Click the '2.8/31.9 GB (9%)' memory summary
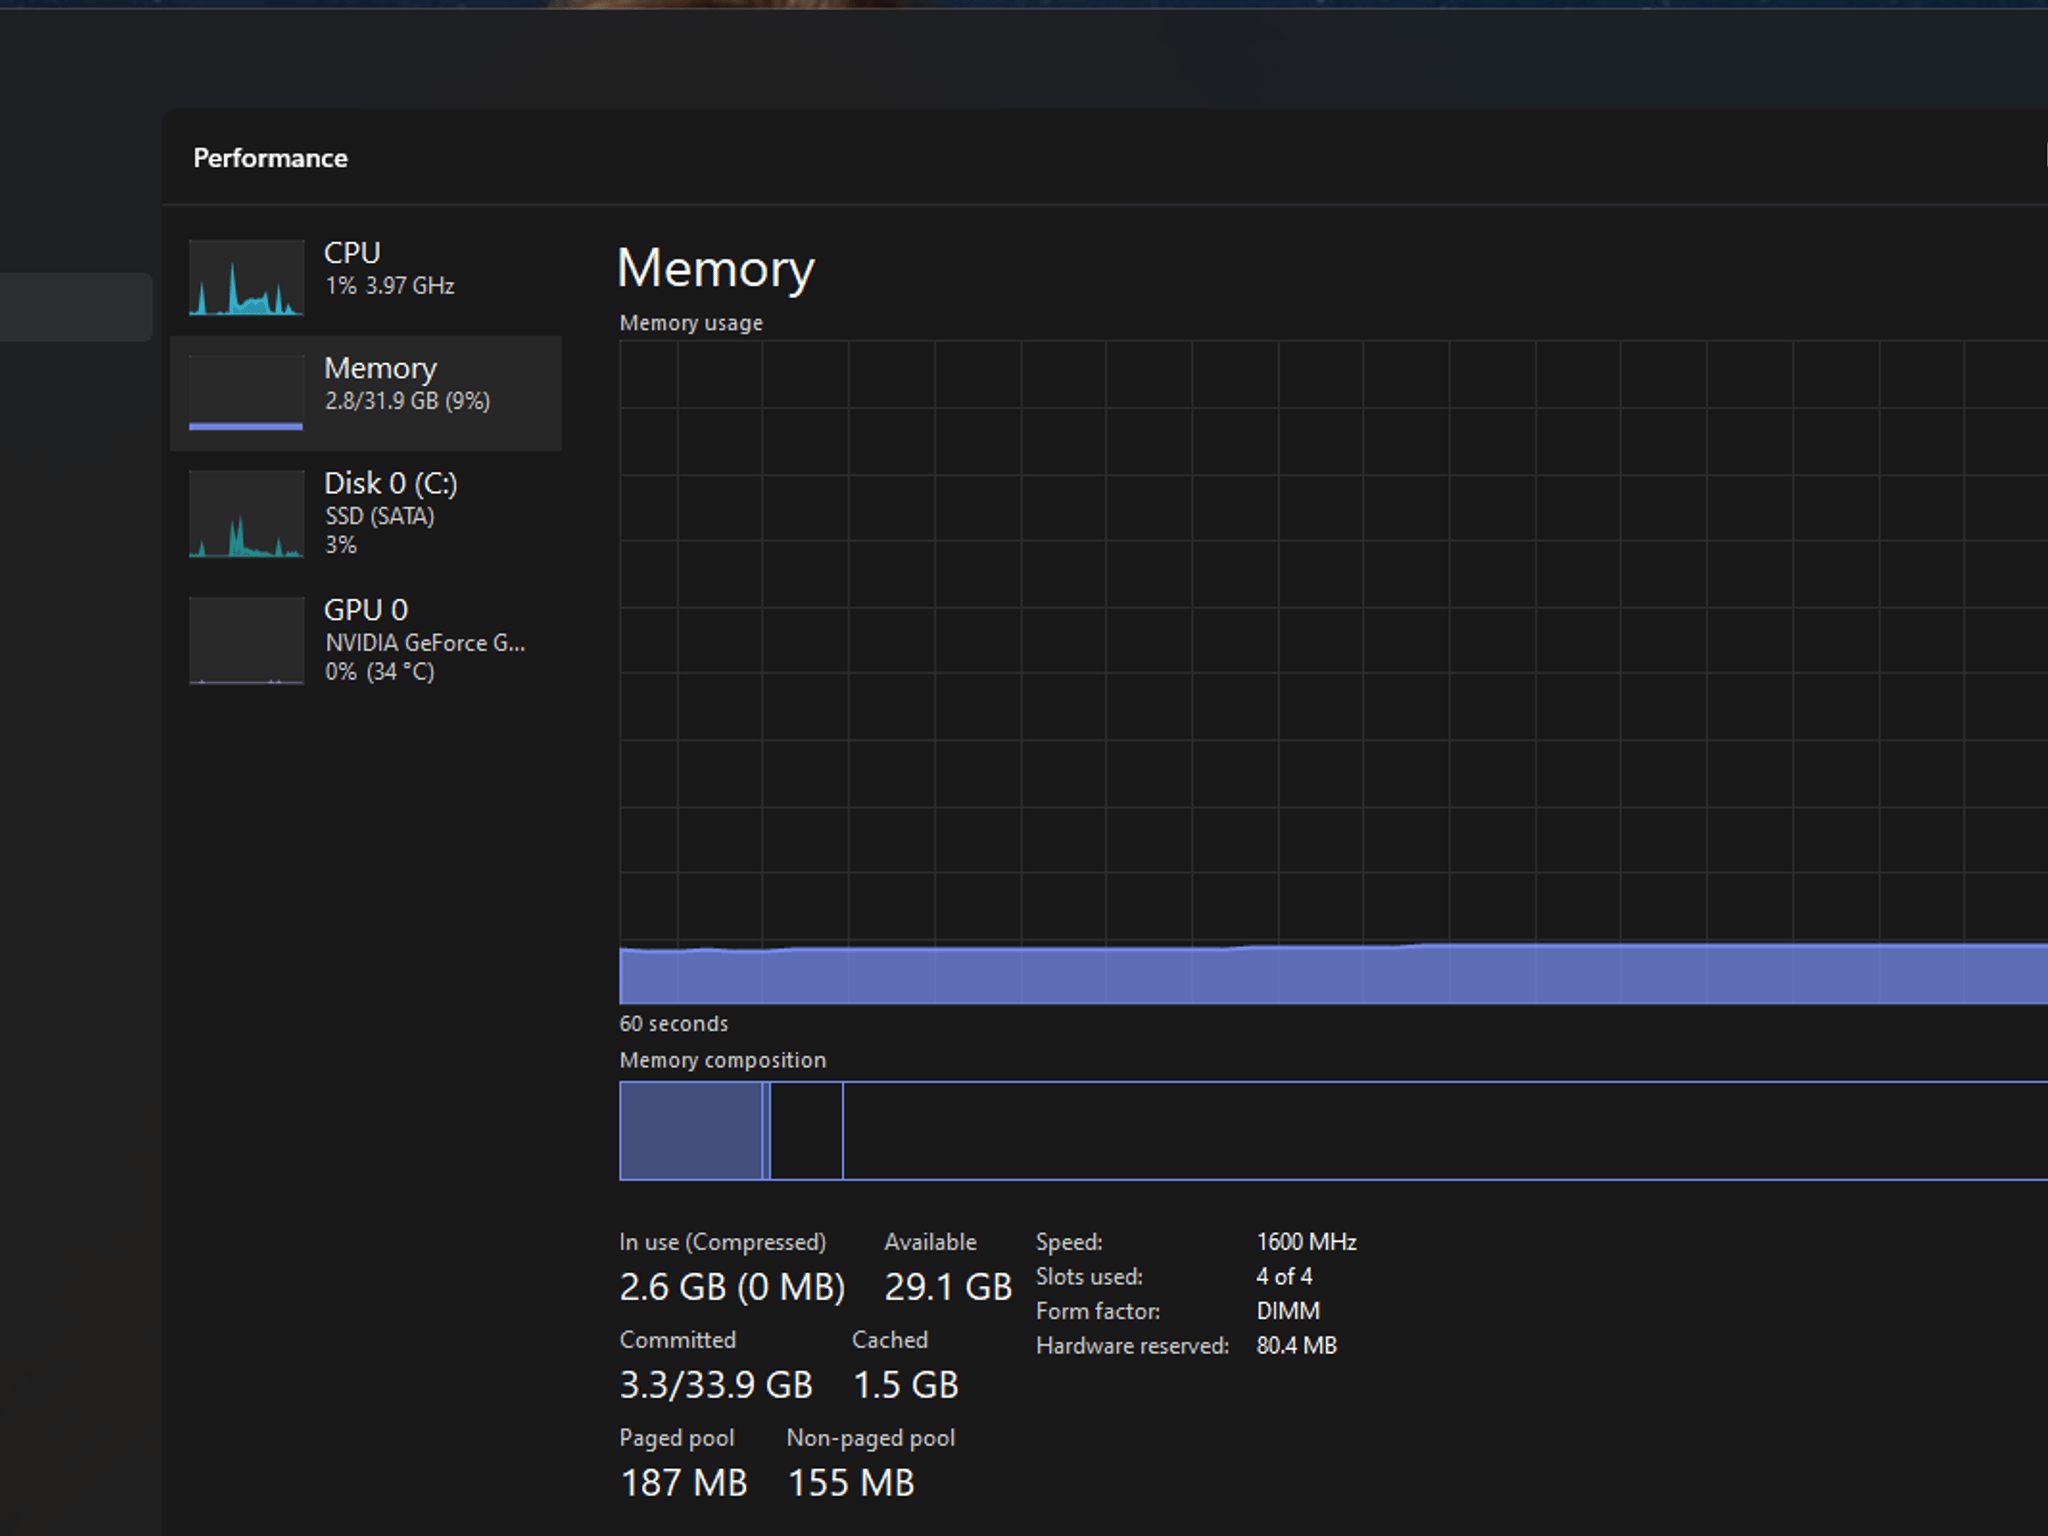This screenshot has height=1536, width=2048. point(407,401)
